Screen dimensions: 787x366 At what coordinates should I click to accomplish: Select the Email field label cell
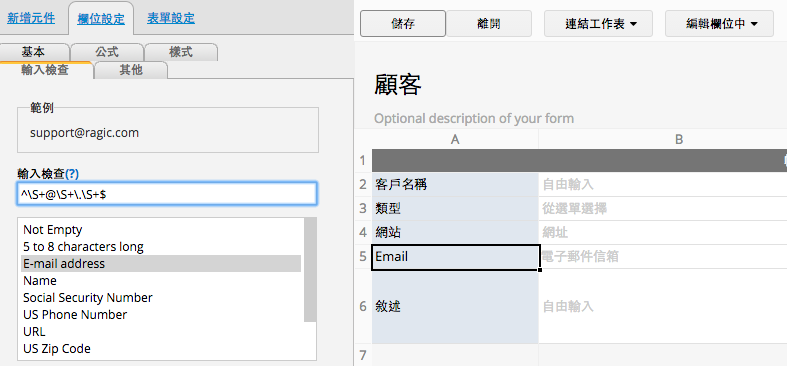(x=456, y=257)
